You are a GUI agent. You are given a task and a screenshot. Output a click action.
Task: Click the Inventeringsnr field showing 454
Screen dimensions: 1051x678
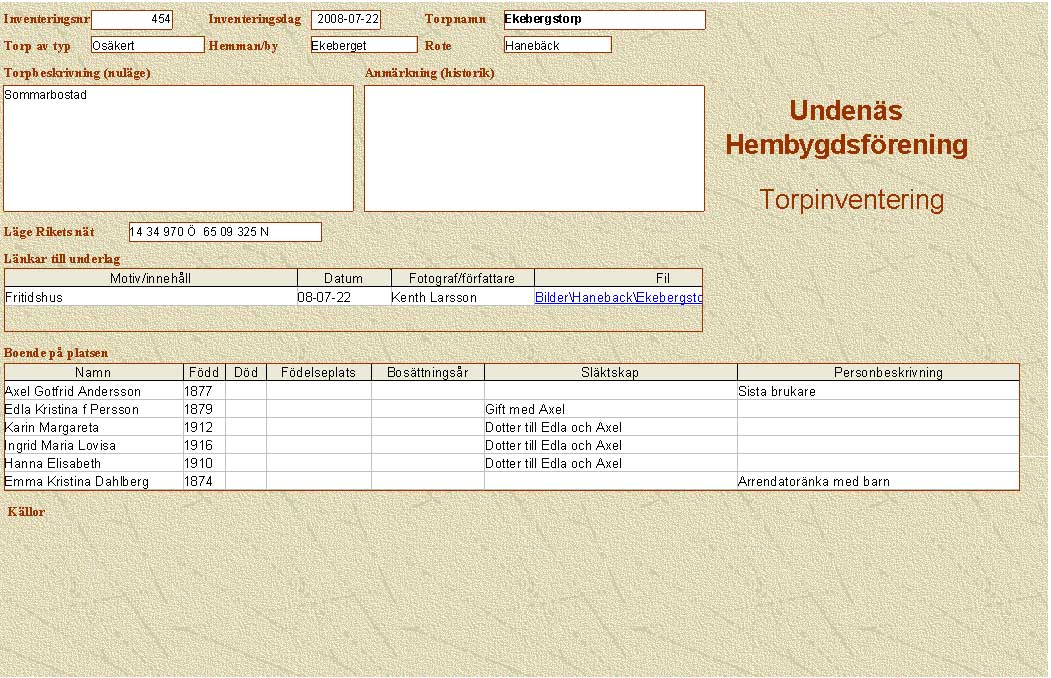tap(132, 20)
